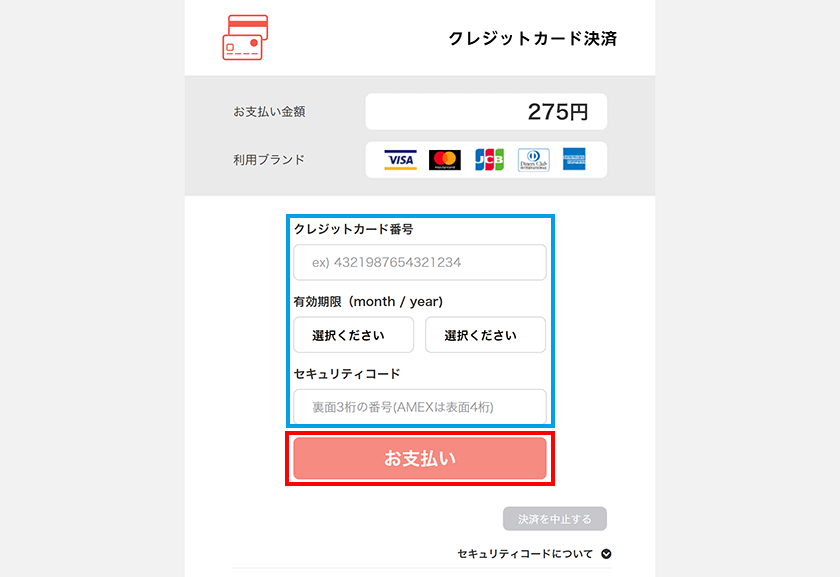Click the セキュリティコード field label
The width and height of the screenshot is (840, 577).
[x=347, y=373]
